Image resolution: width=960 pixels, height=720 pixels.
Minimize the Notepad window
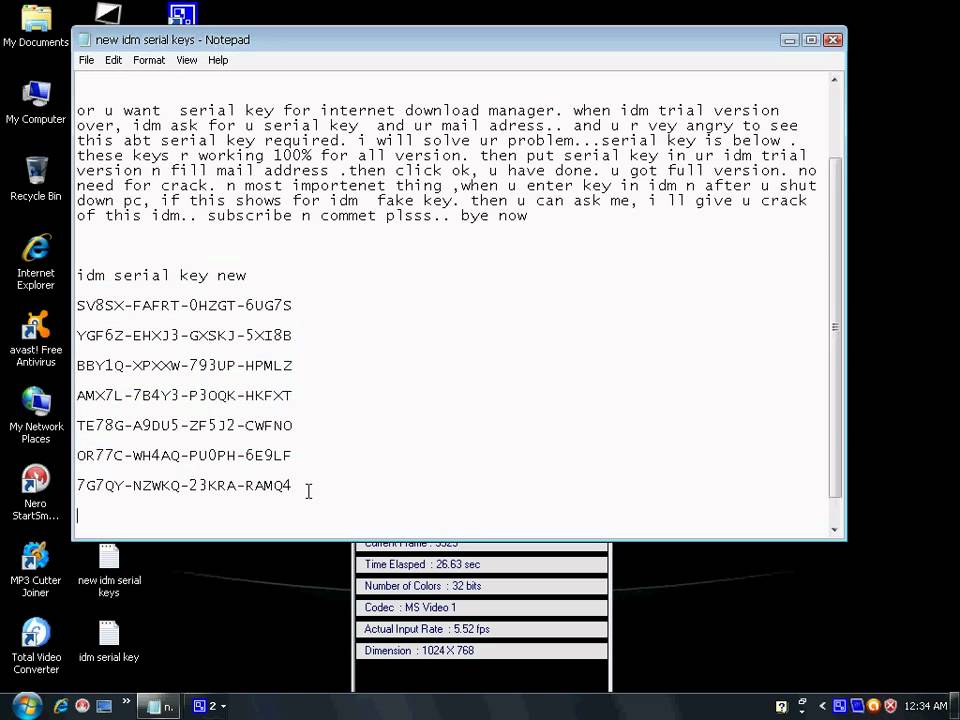(790, 40)
